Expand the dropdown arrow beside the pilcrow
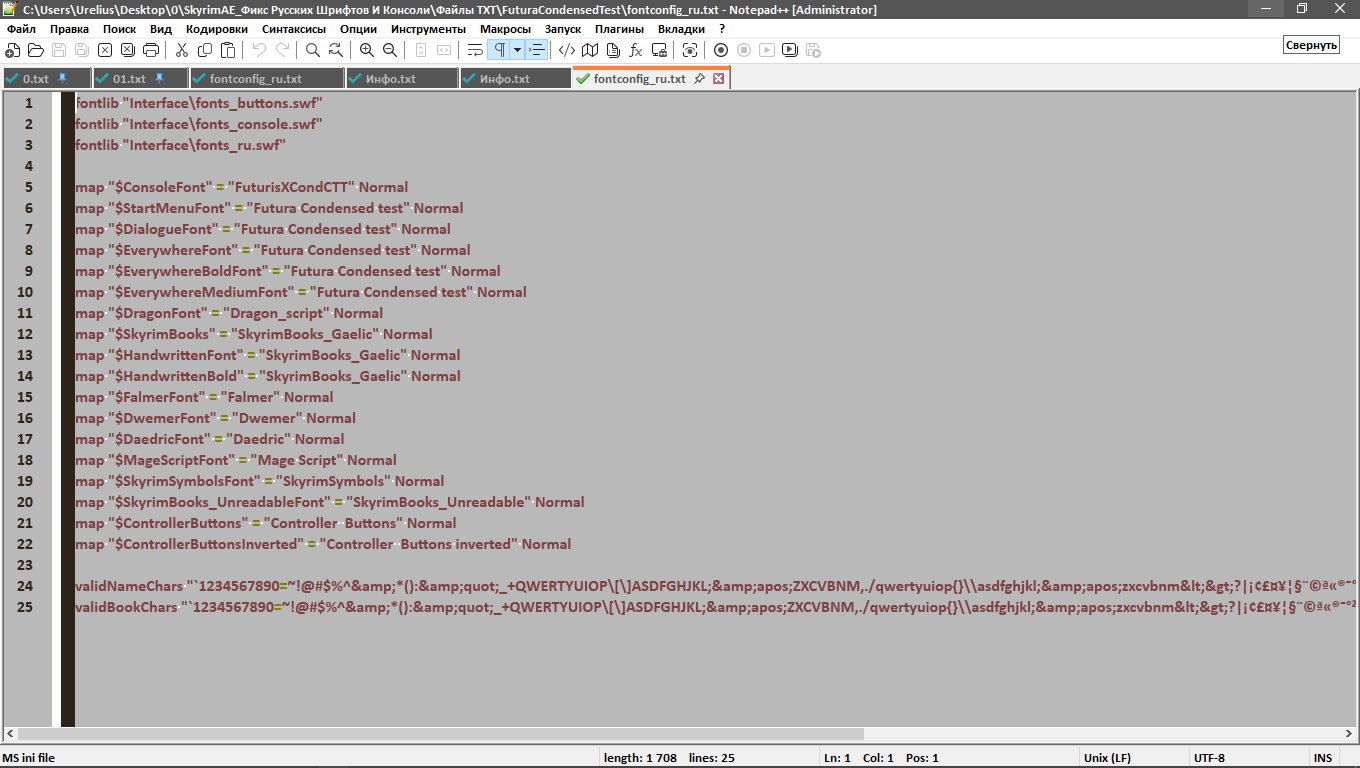The height and width of the screenshot is (768, 1360). (517, 50)
